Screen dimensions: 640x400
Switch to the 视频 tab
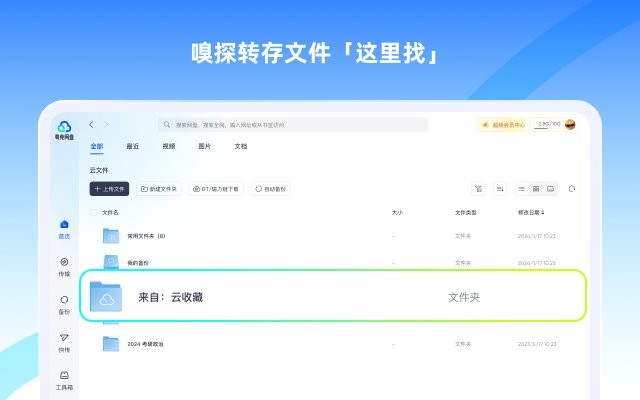click(169, 146)
